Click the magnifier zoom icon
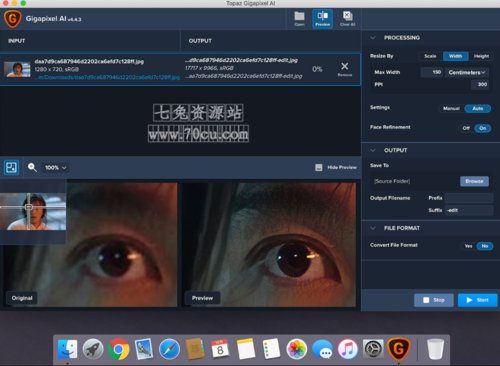500x366 pixels. point(32,167)
